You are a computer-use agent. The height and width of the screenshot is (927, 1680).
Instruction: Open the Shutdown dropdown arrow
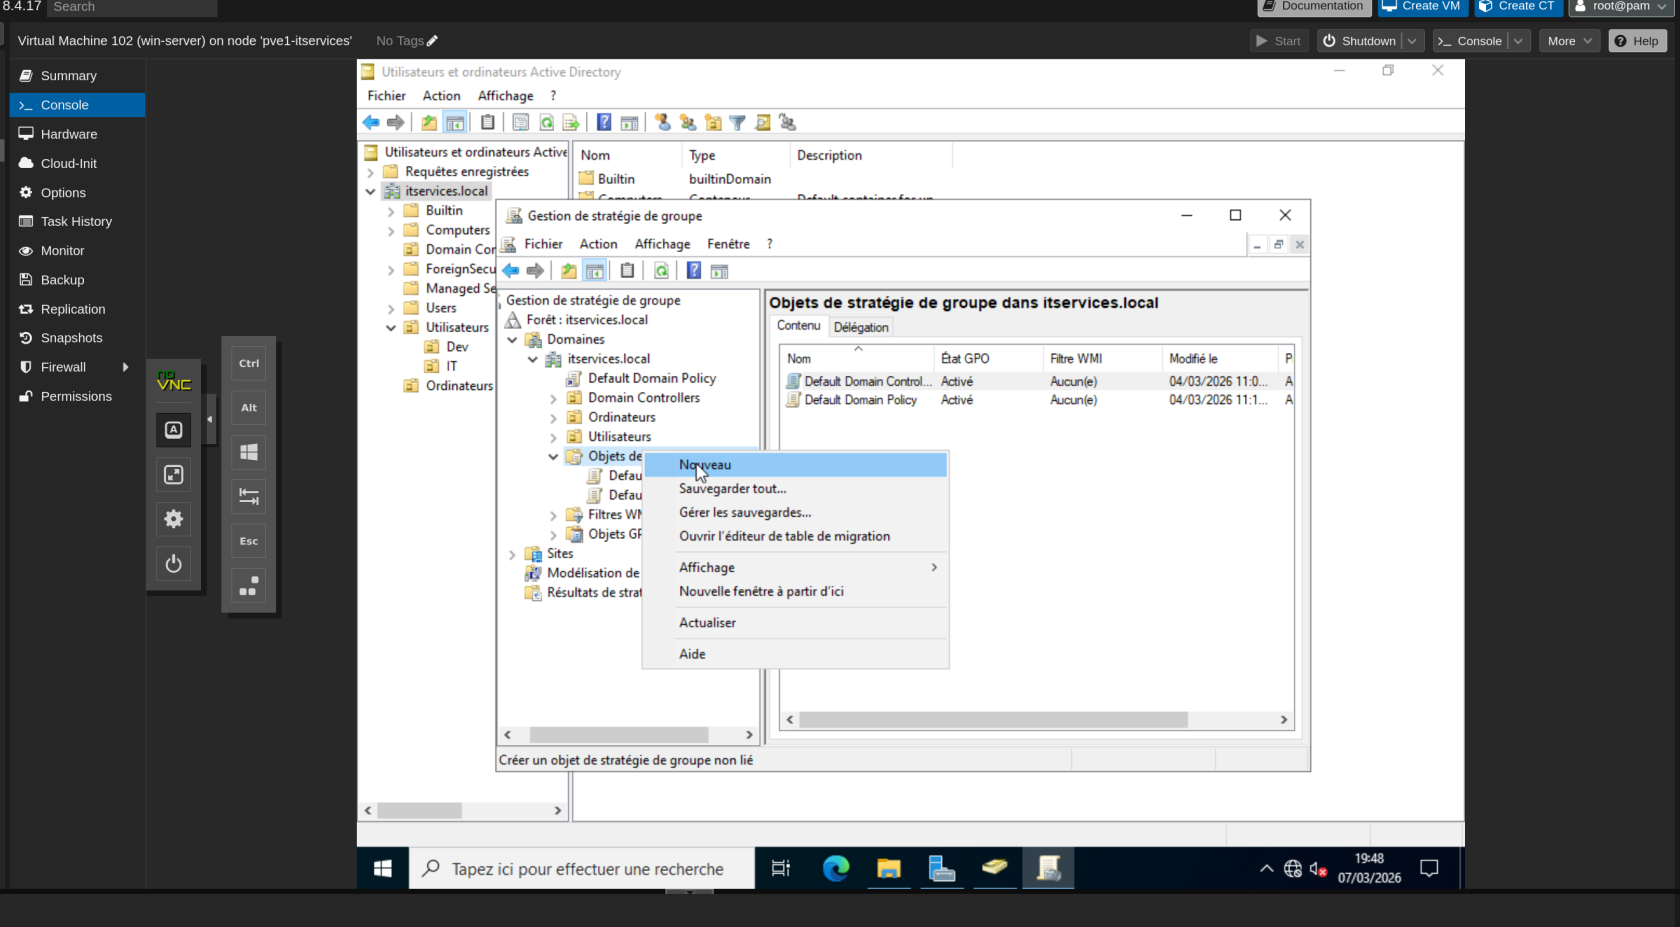(1412, 41)
